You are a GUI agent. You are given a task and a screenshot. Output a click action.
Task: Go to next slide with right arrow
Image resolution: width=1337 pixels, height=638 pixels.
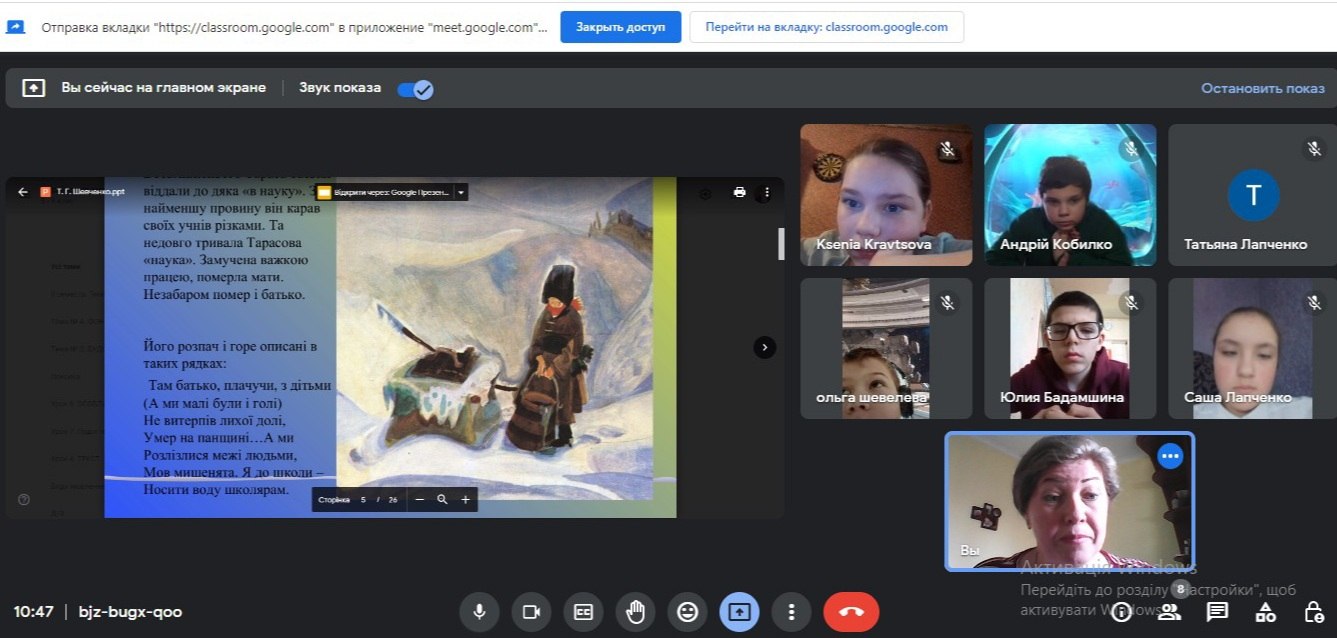click(x=764, y=347)
